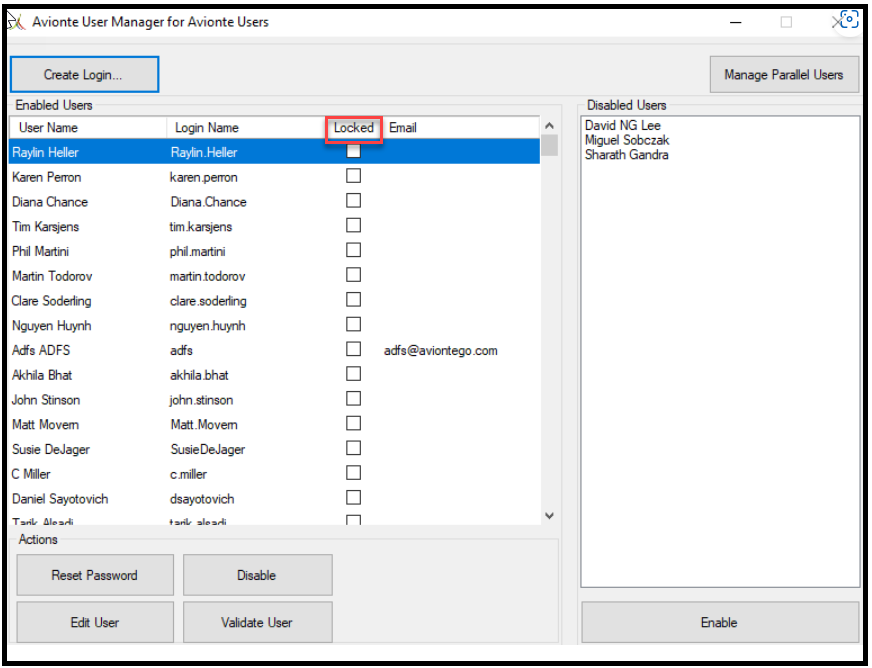Toggle Locked checkbox for Daniel Sayotovich
The width and height of the screenshot is (872, 668).
[354, 497]
